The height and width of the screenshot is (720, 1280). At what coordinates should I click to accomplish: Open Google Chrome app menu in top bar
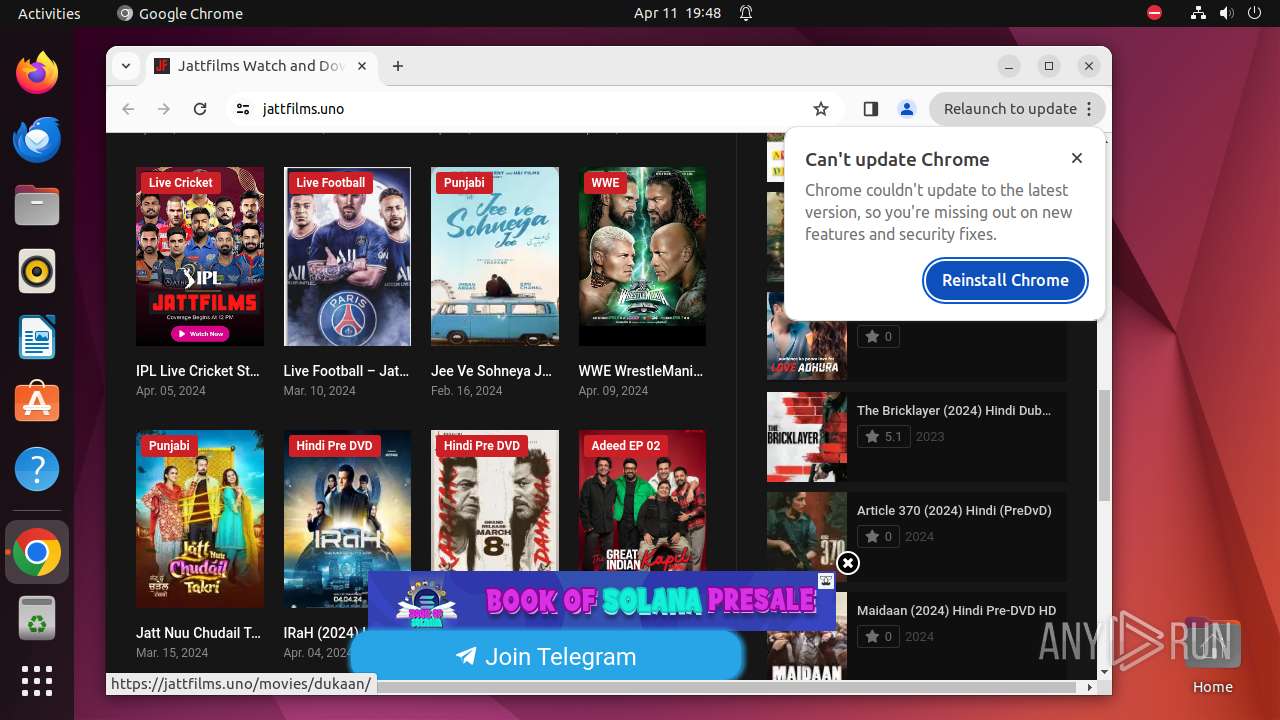pyautogui.click(x=180, y=13)
